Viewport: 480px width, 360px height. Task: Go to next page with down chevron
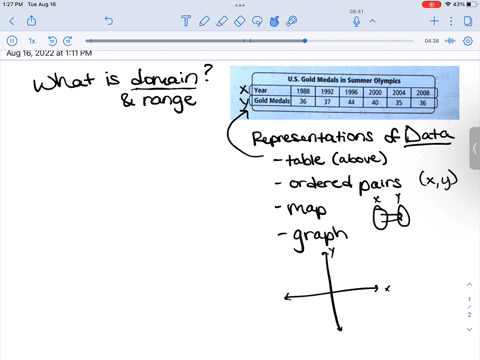point(469,329)
